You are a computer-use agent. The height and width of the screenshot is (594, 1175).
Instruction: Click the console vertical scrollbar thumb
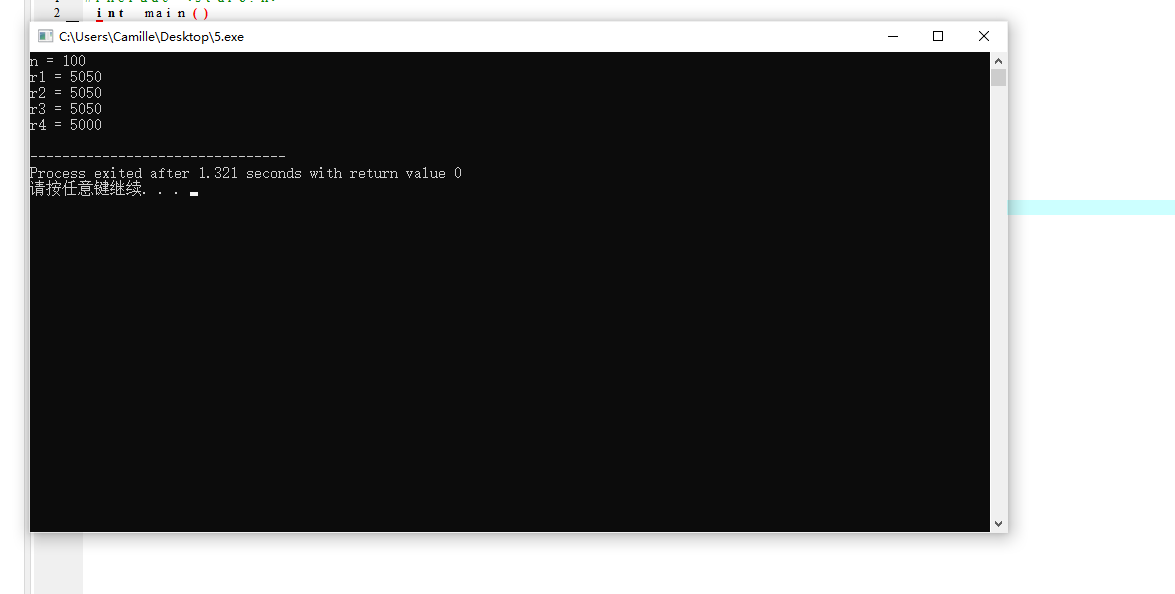[998, 78]
